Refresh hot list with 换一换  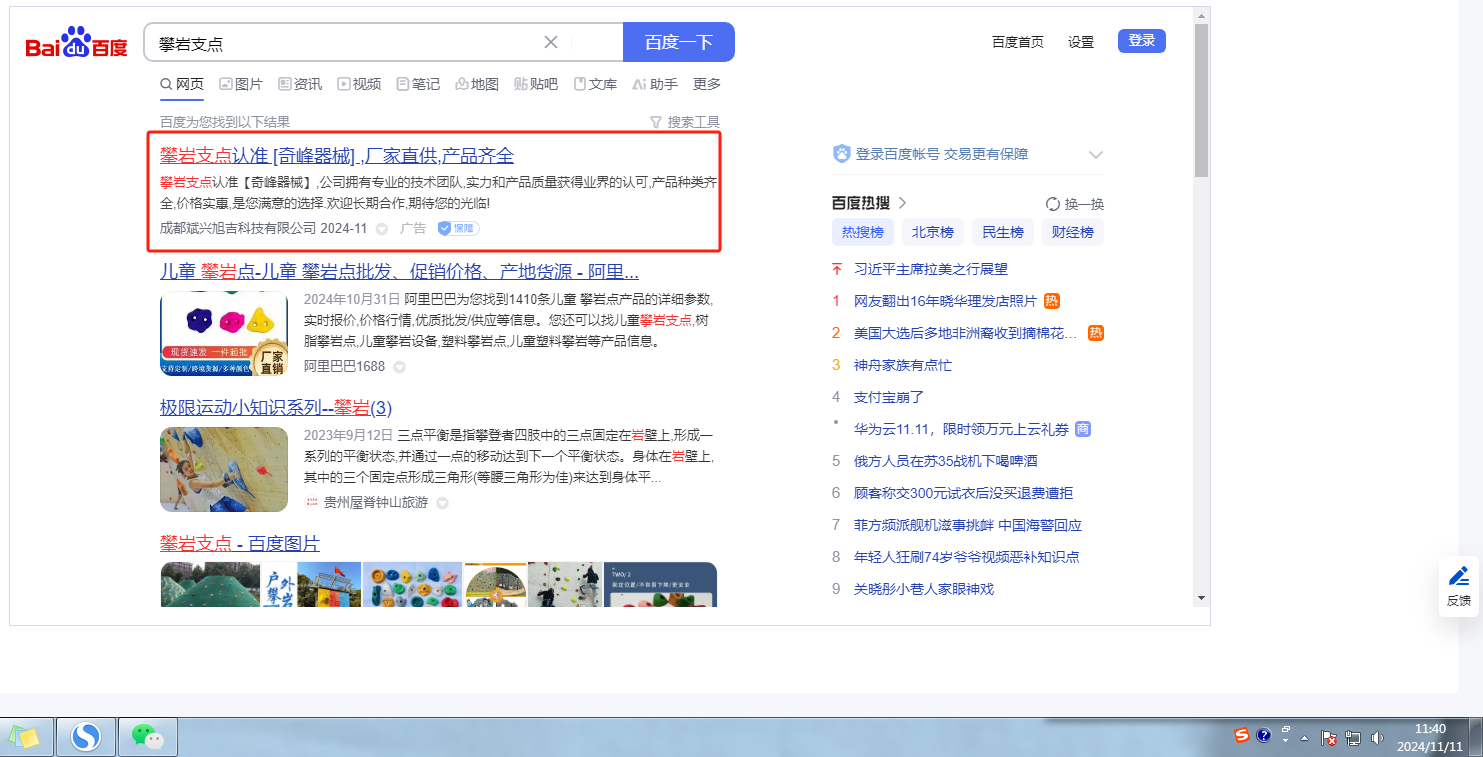(1075, 204)
